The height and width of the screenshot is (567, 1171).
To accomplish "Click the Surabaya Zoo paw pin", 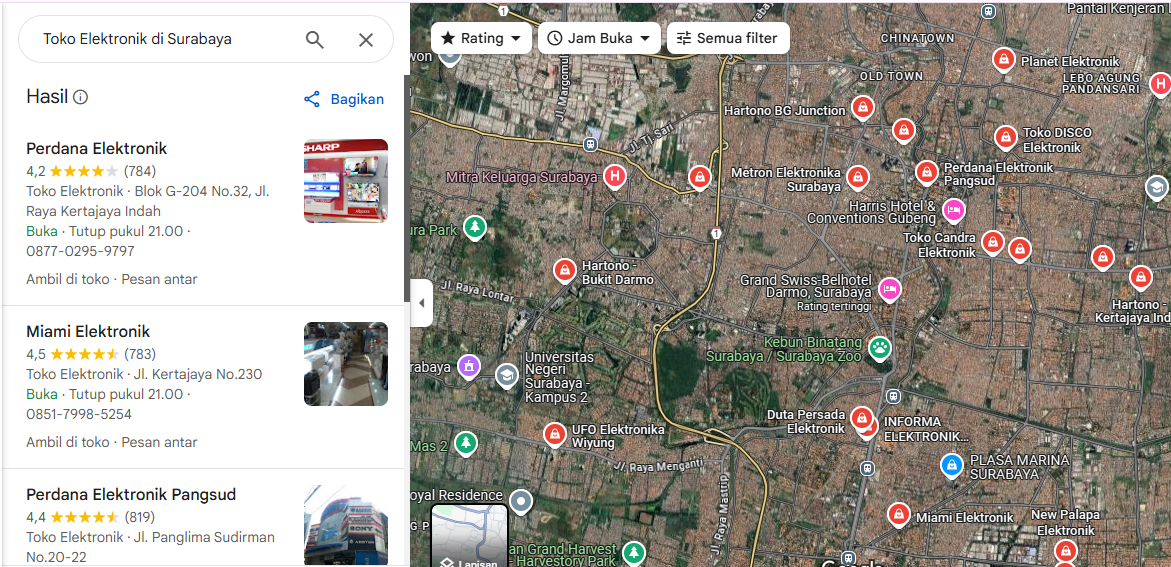I will [880, 347].
